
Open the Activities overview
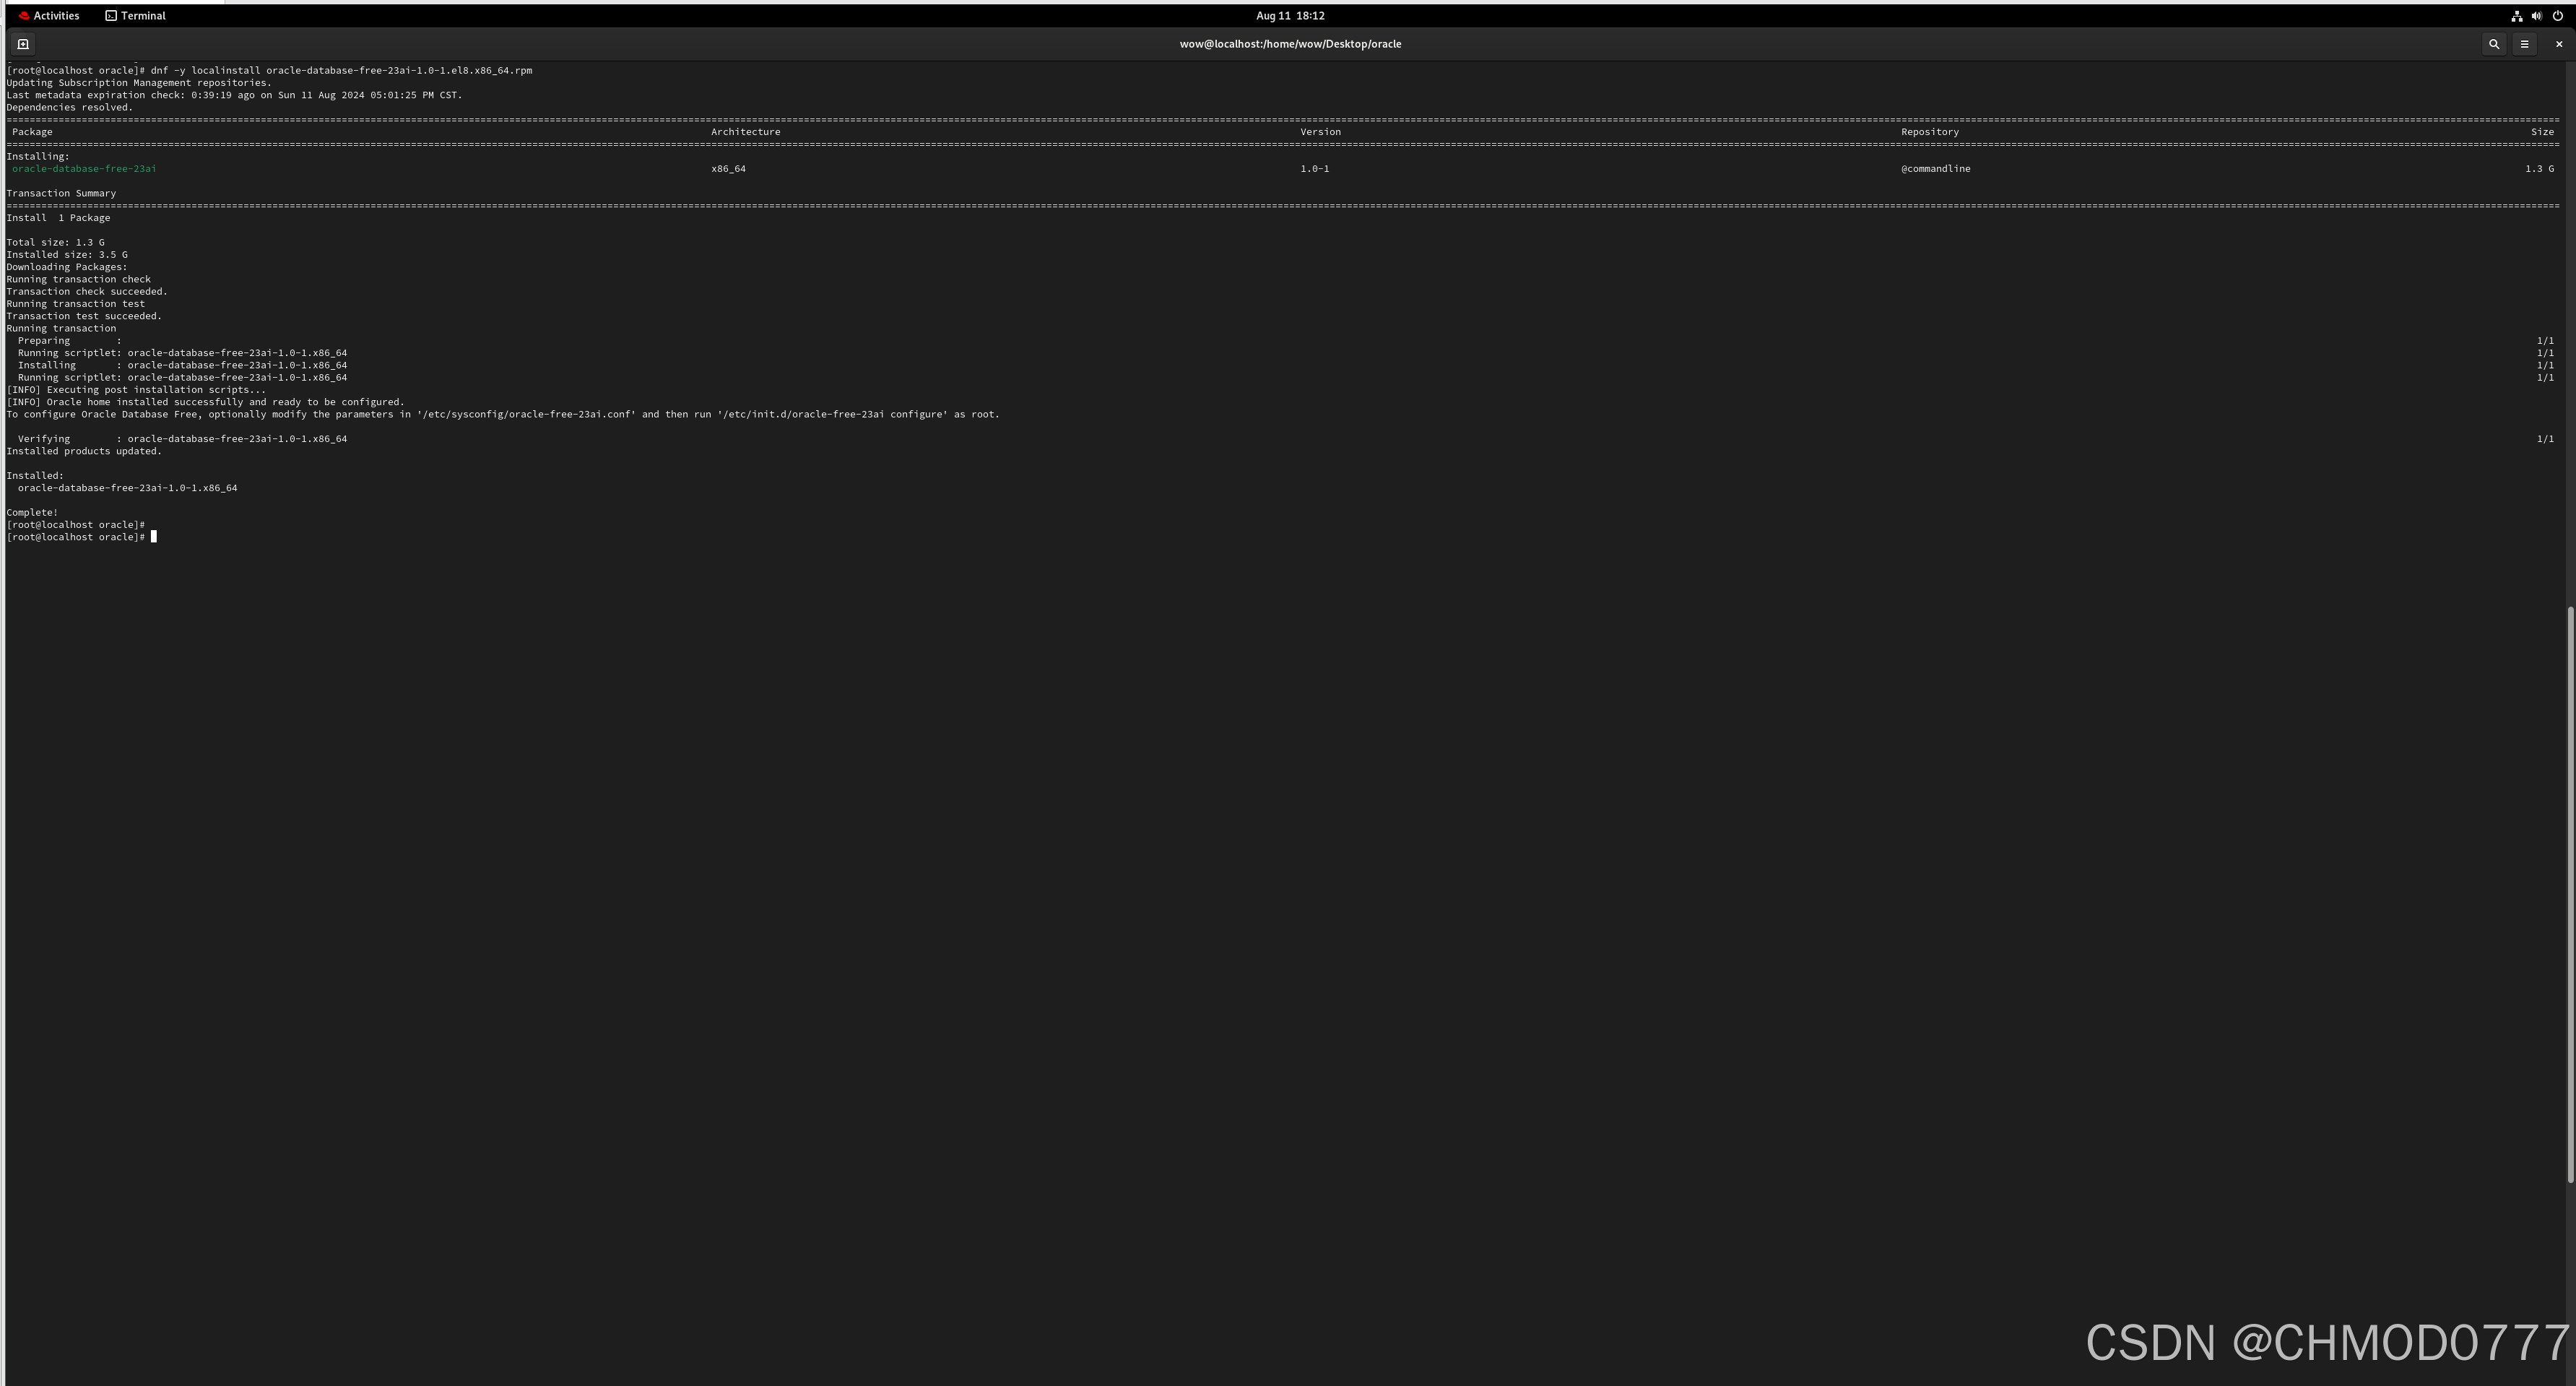click(x=56, y=16)
